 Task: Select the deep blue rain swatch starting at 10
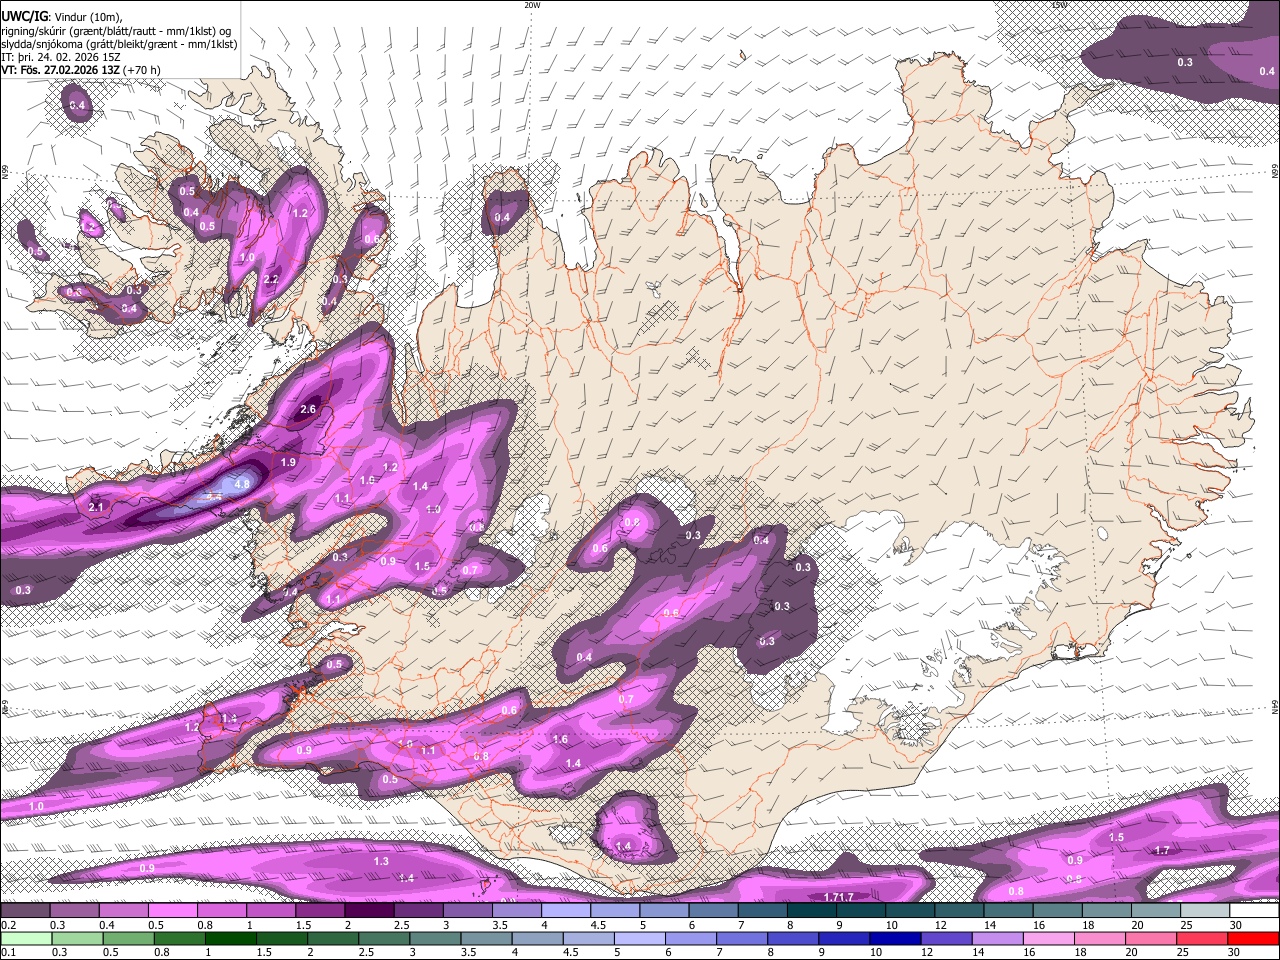(x=895, y=938)
